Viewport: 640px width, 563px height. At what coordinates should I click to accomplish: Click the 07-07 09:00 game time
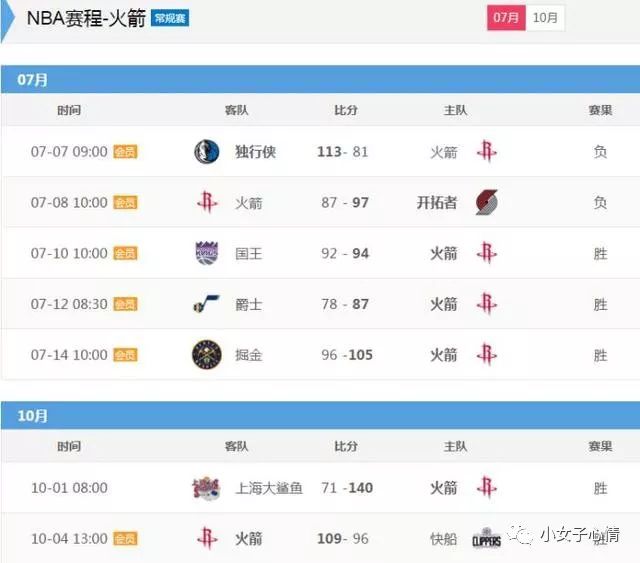click(69, 152)
